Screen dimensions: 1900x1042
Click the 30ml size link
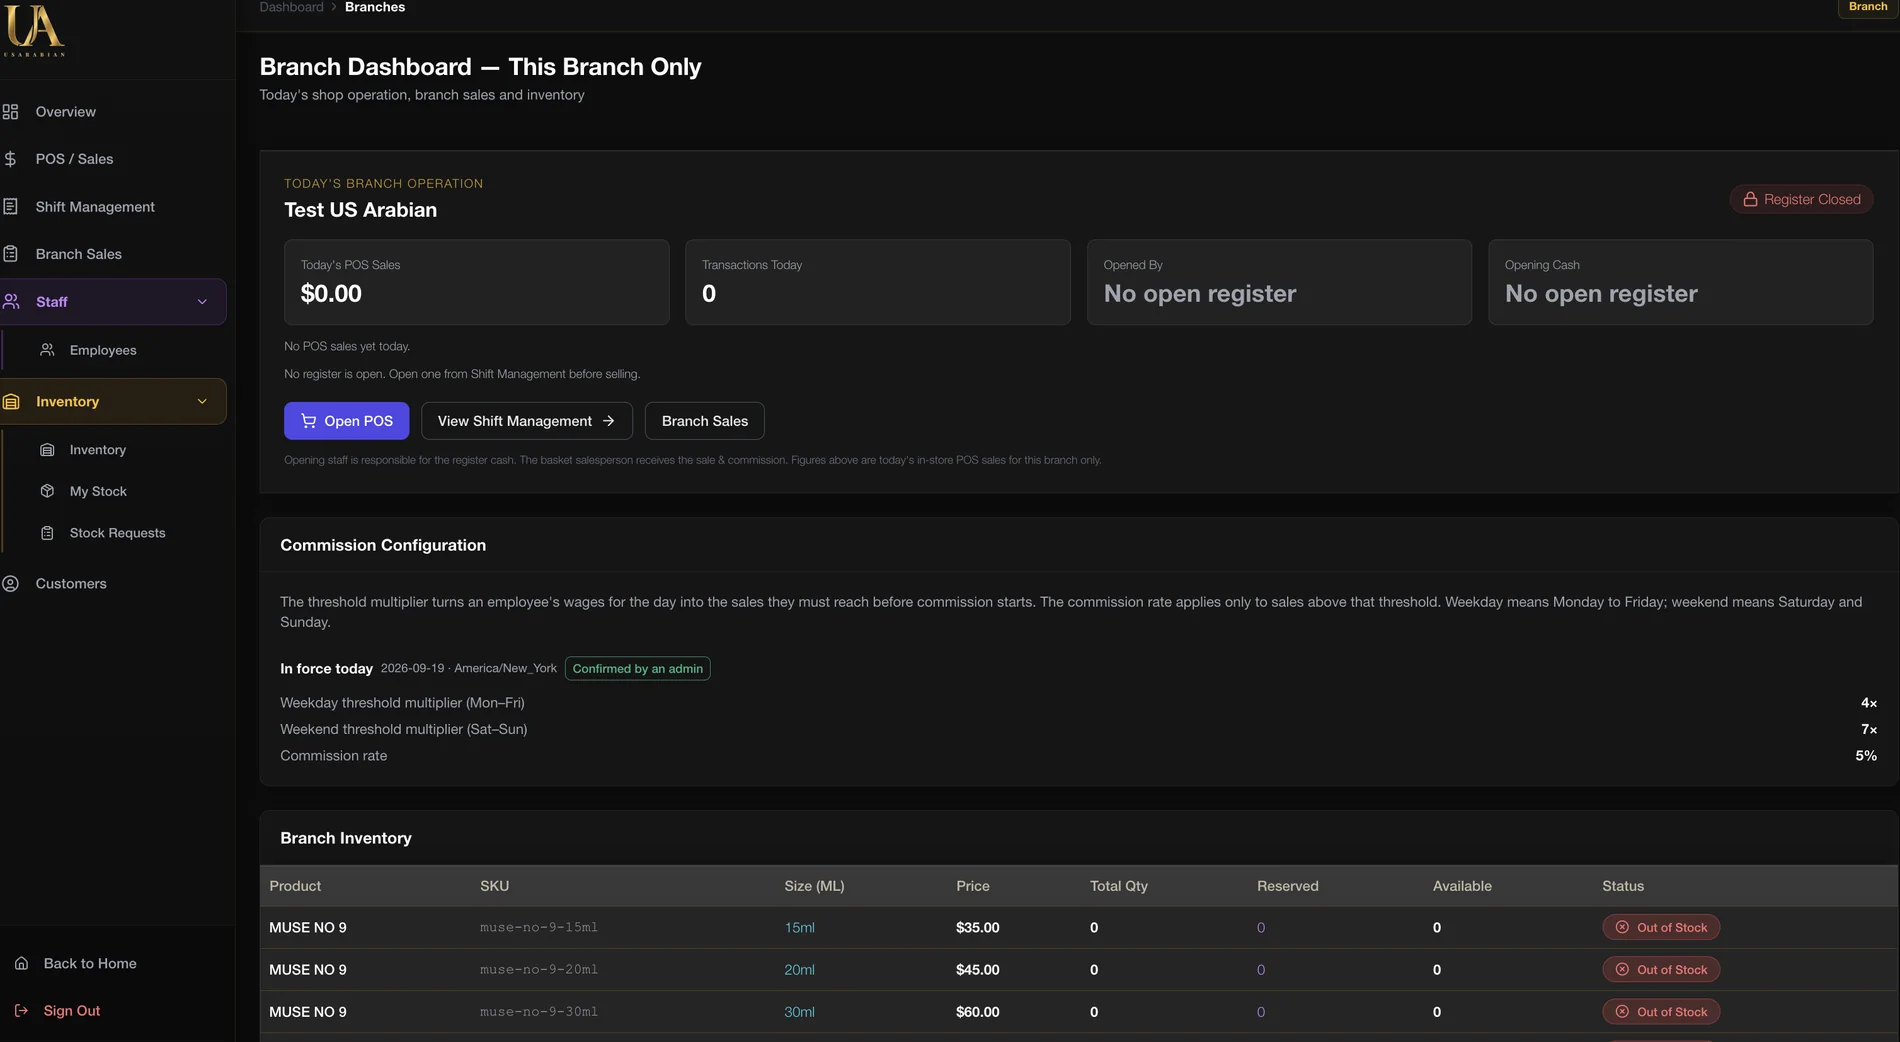[799, 1012]
